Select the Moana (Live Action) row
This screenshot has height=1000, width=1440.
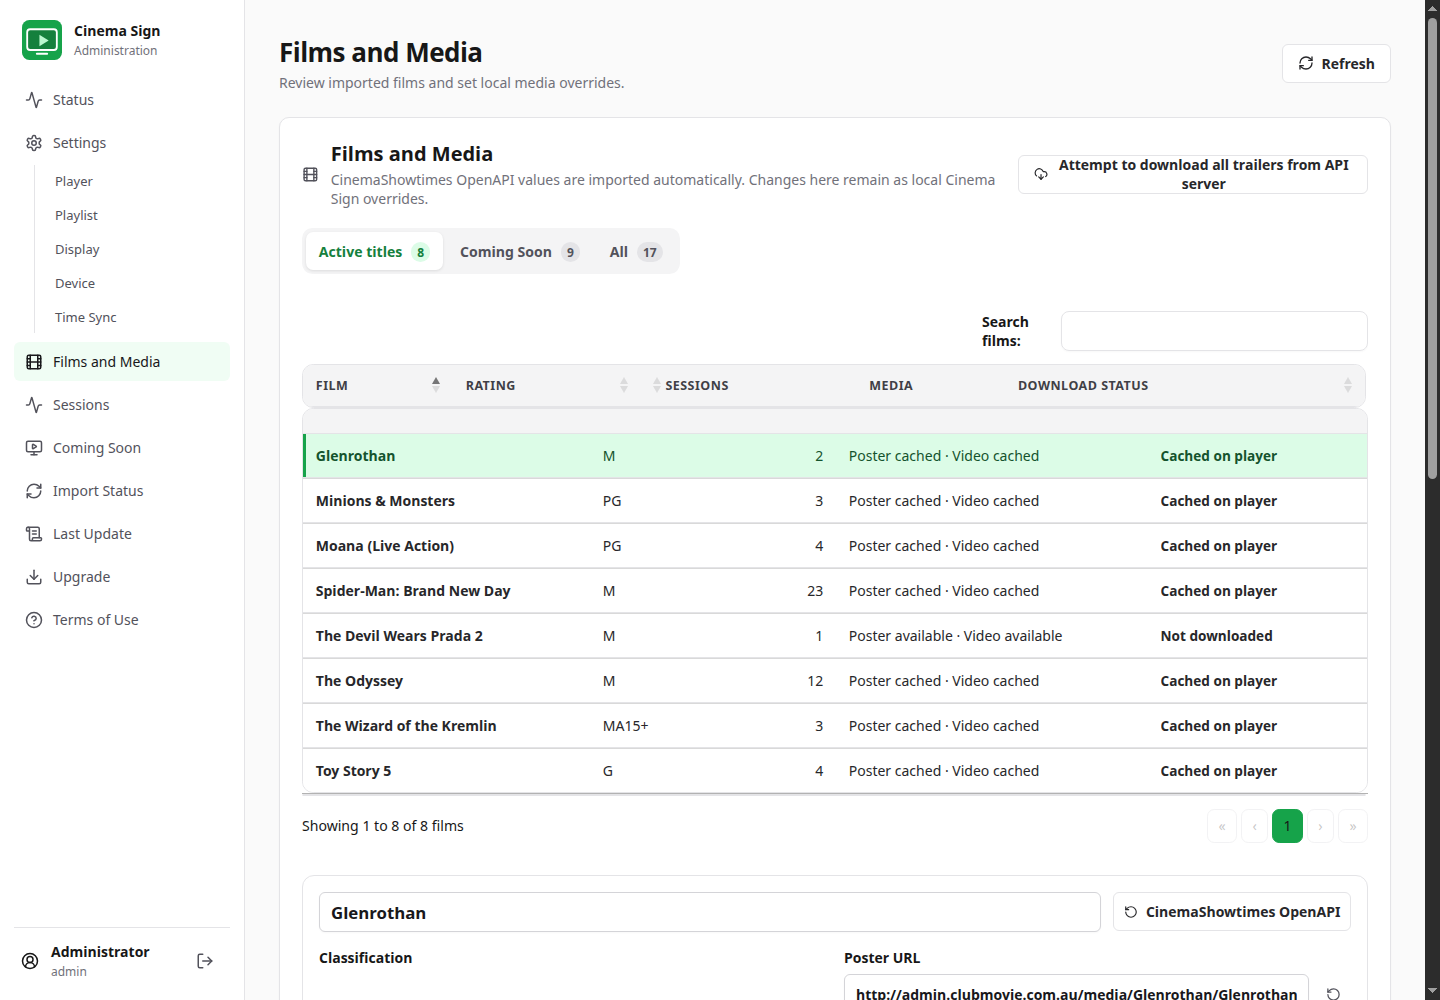835,546
